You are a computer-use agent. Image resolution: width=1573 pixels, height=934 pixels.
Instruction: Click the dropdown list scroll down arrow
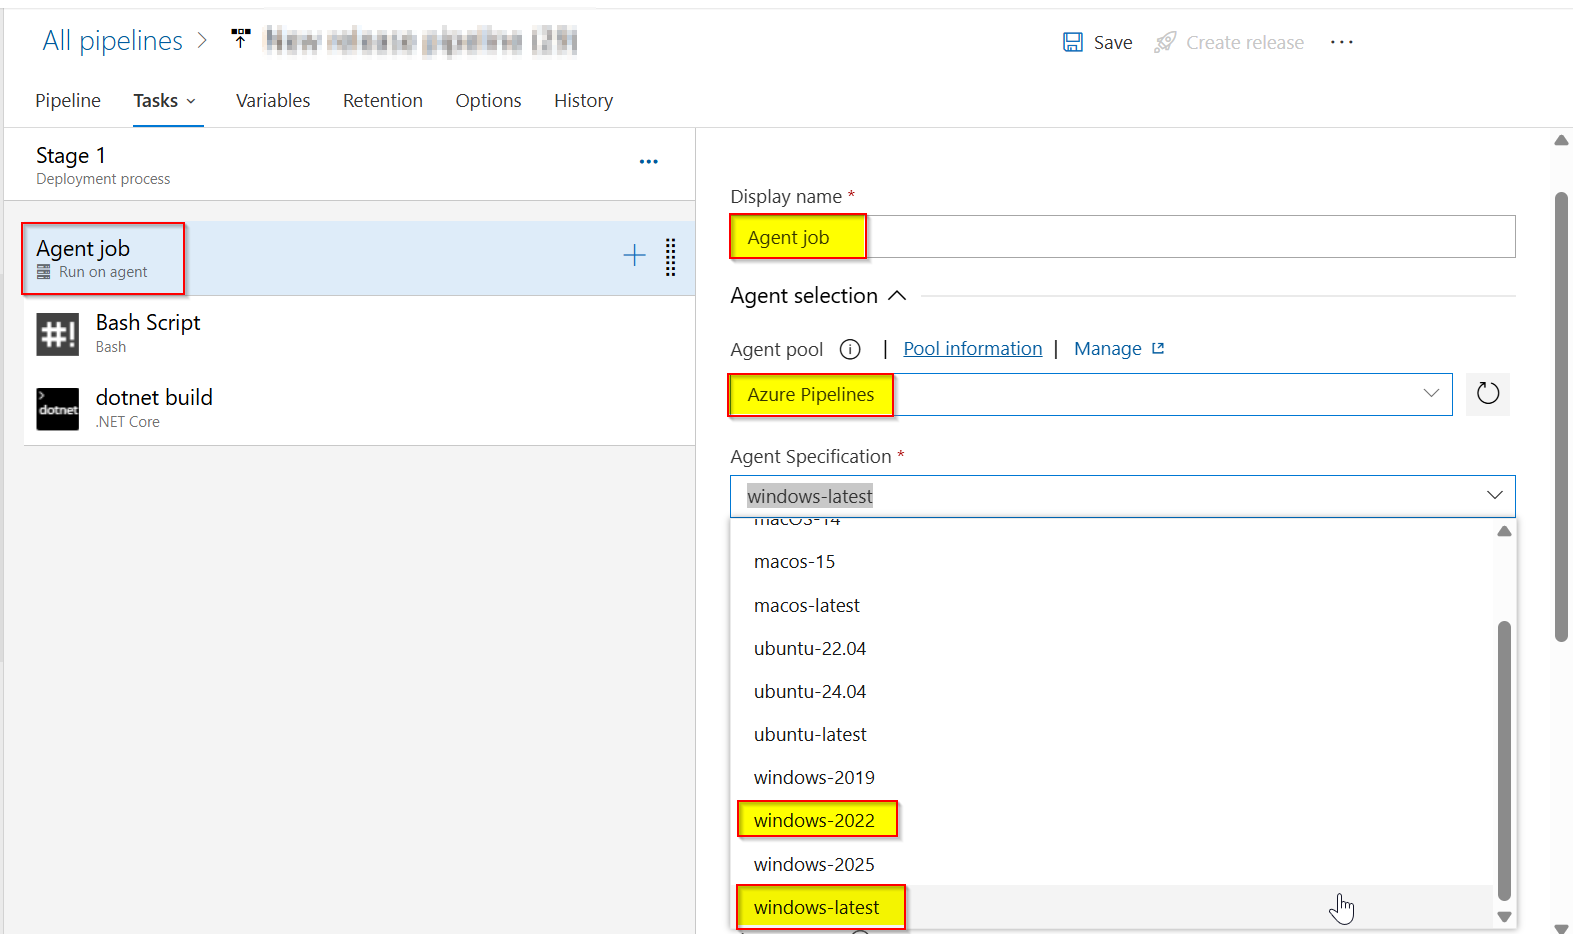tap(1504, 916)
